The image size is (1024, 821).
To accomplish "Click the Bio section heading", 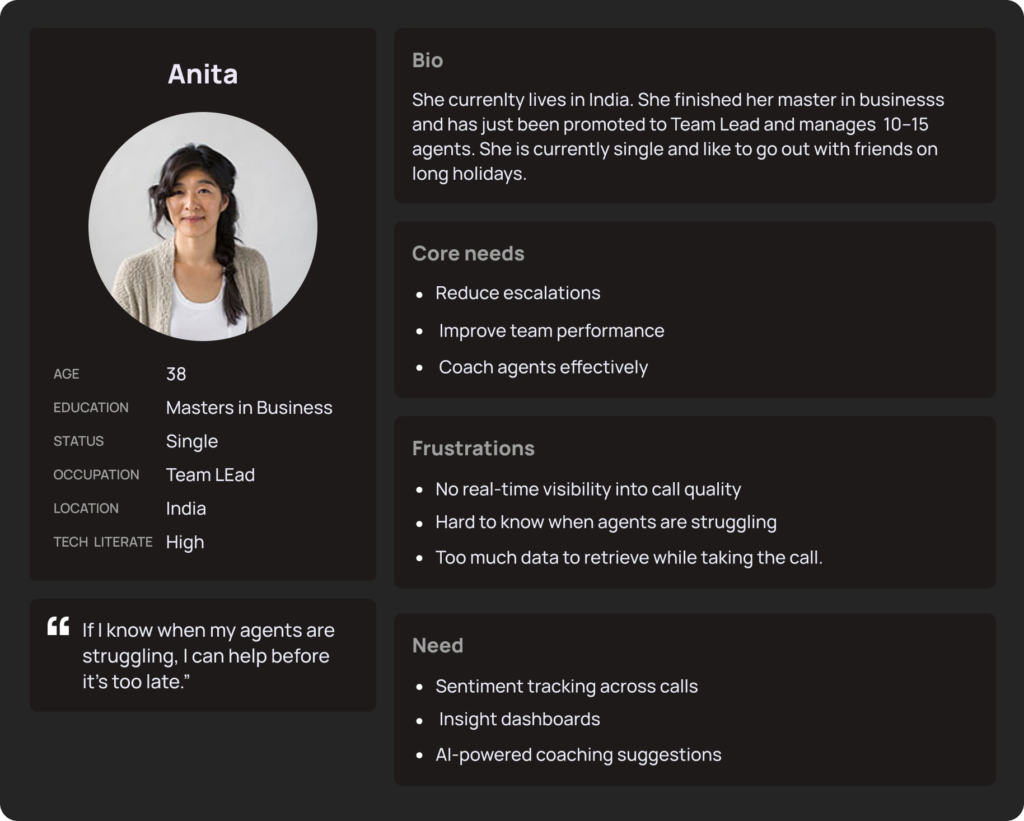I will click(x=427, y=60).
